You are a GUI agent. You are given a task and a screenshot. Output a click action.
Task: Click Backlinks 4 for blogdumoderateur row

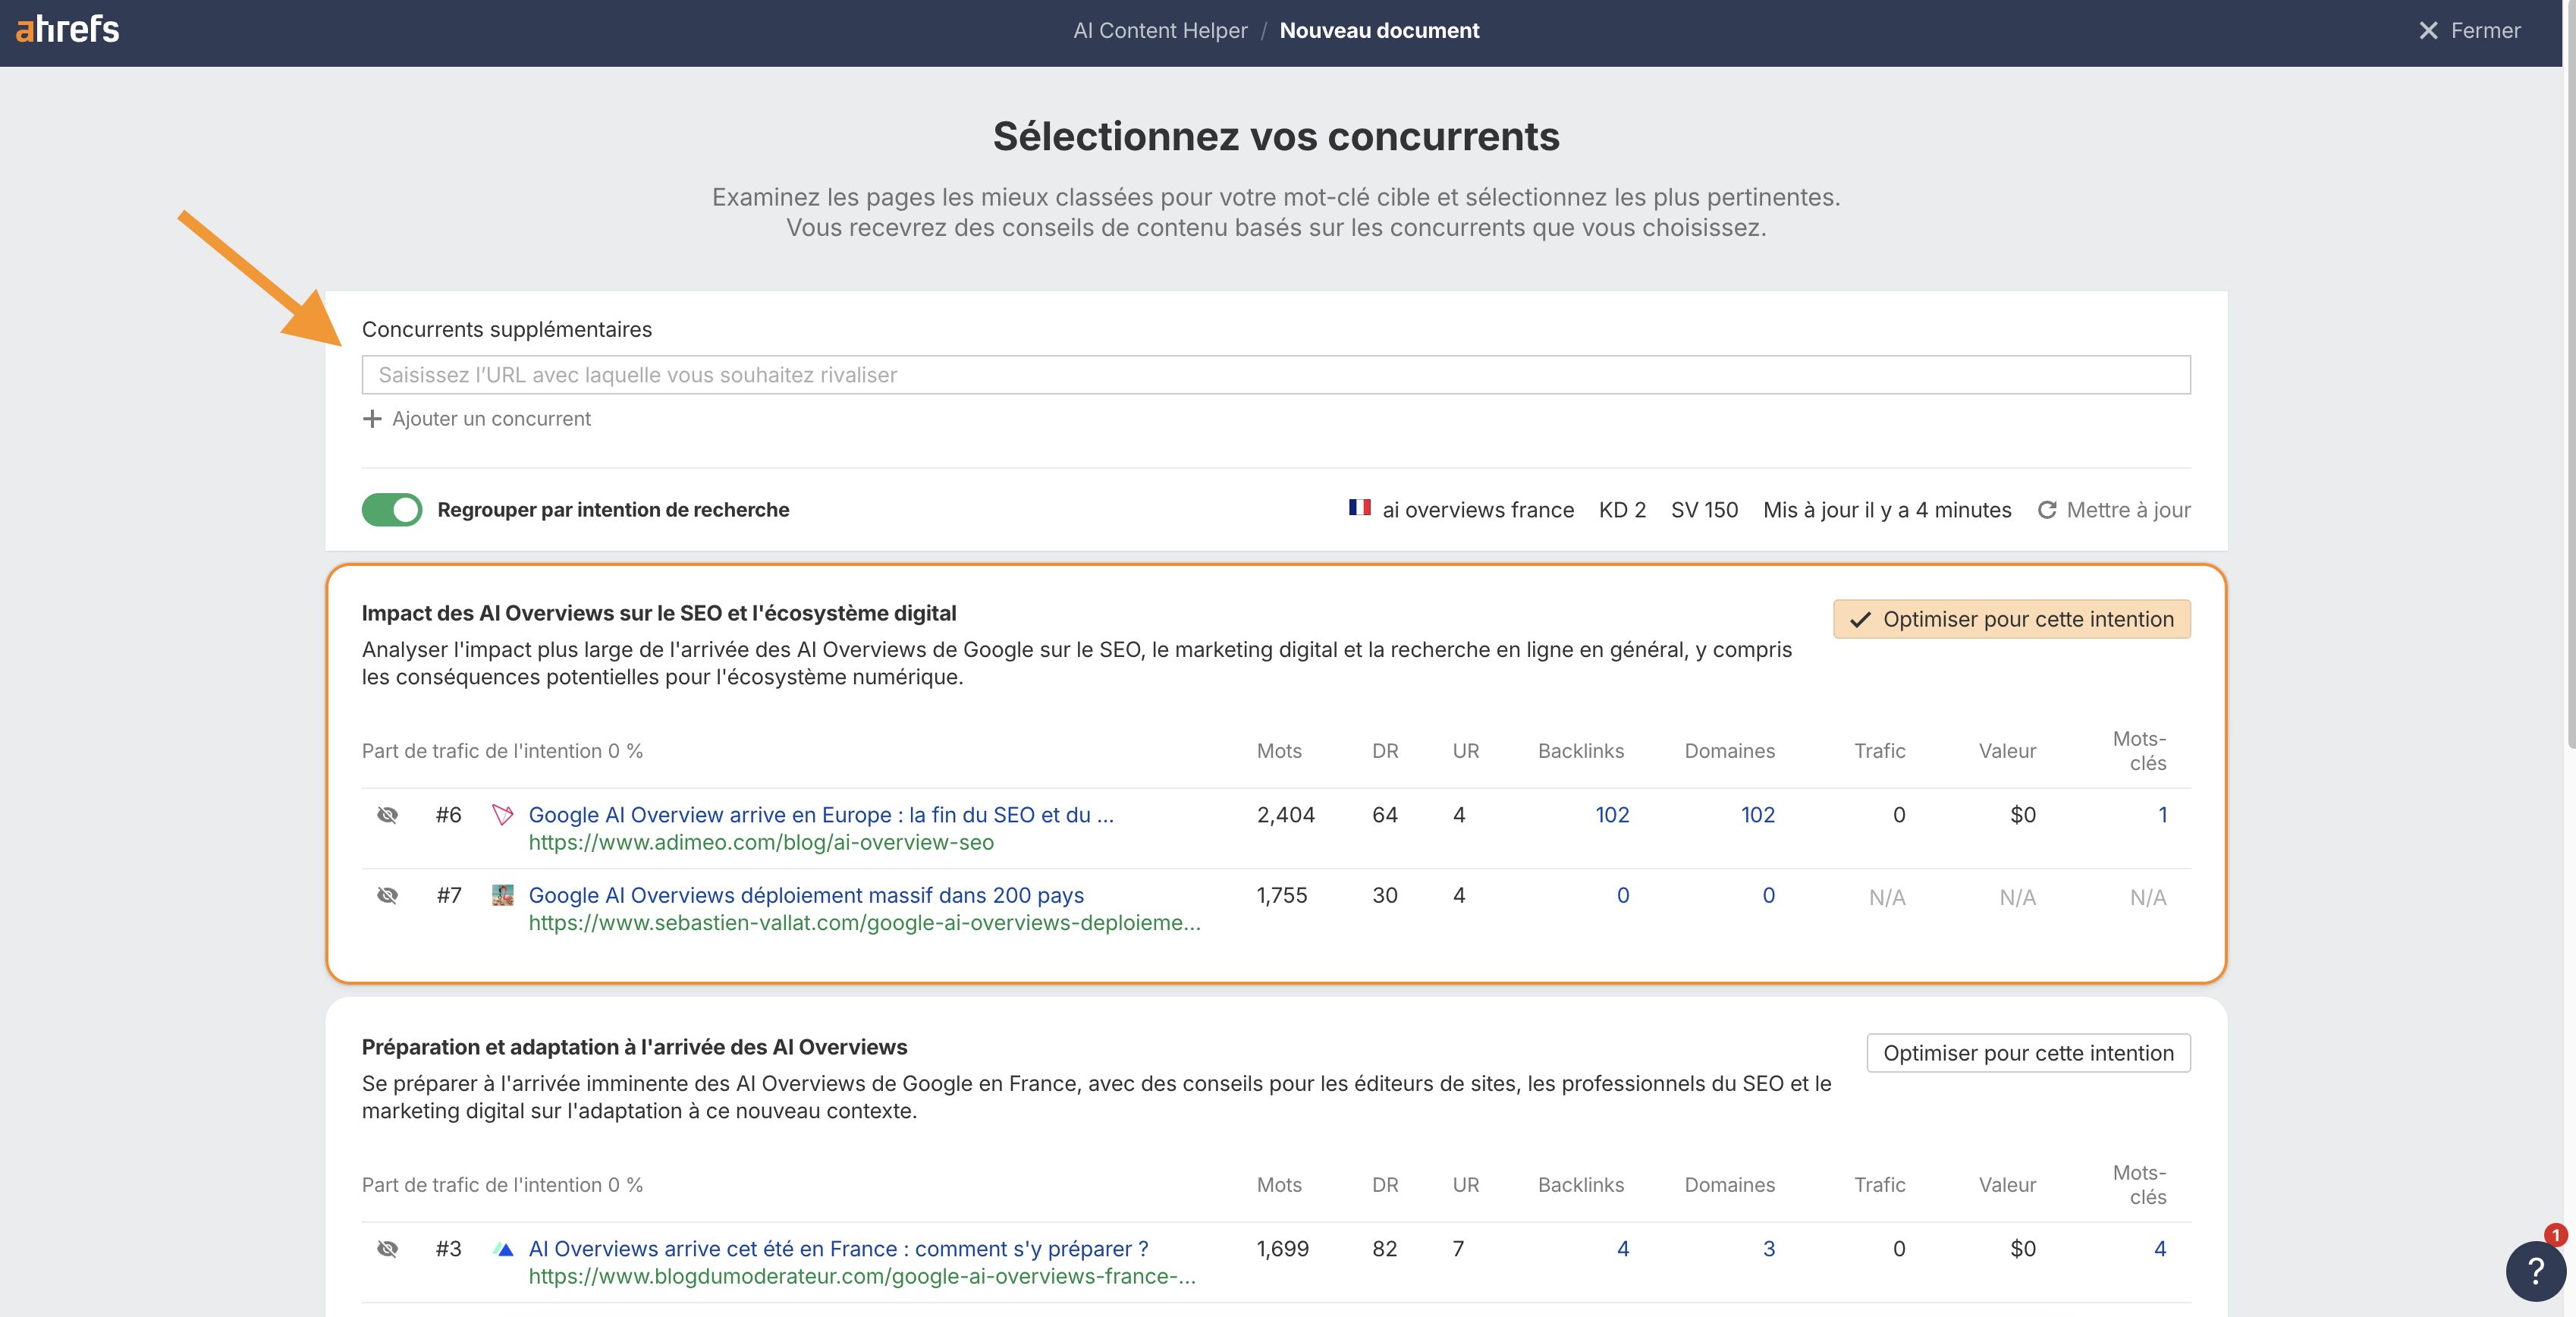(1623, 1249)
